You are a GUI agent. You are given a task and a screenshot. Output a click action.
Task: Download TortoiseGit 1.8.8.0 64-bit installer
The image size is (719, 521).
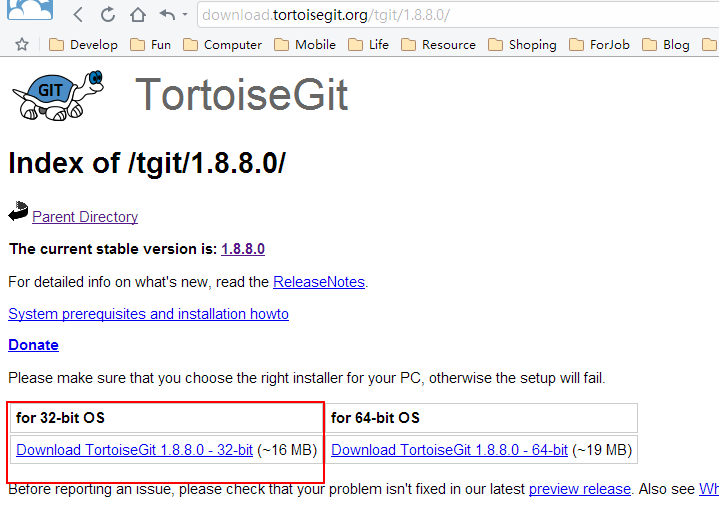click(449, 450)
